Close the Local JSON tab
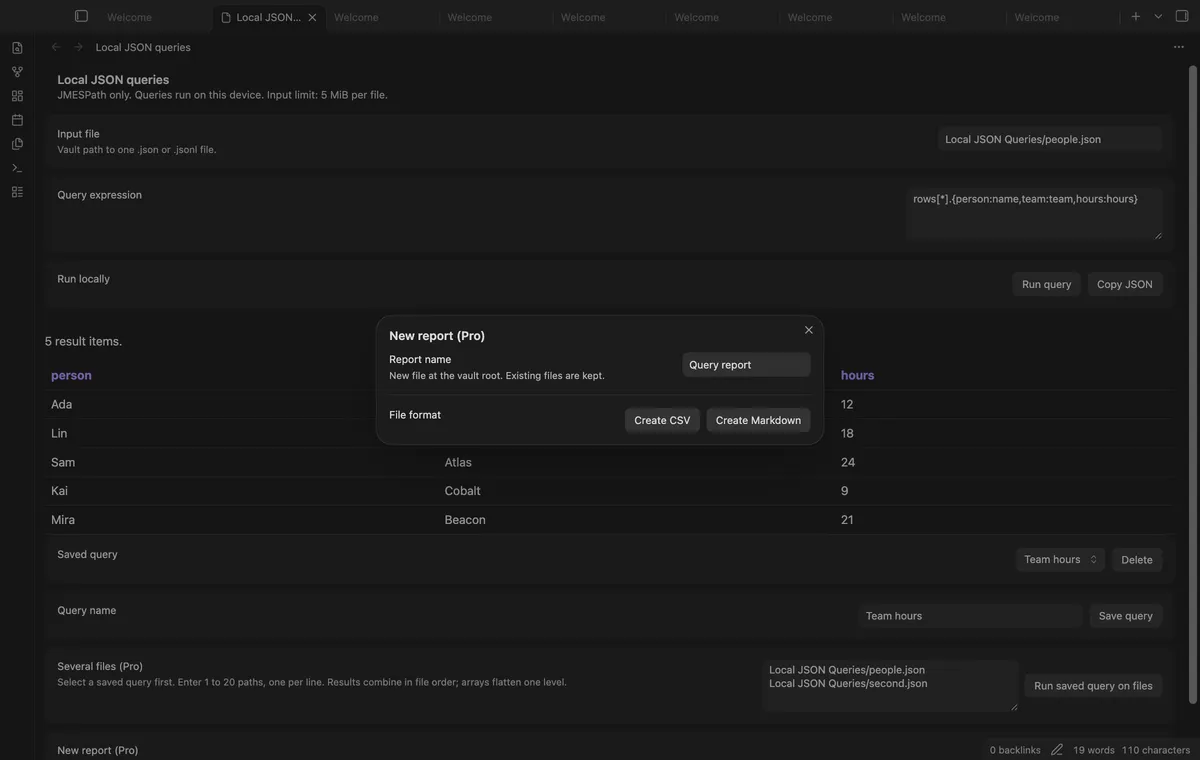The image size is (1200, 760). tap(312, 17)
